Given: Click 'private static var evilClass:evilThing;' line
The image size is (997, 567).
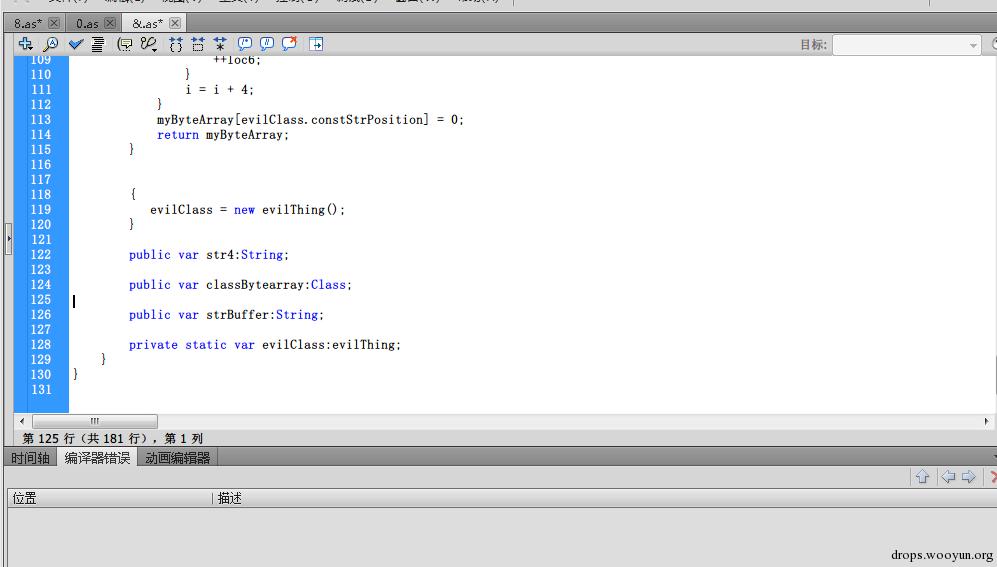Looking at the screenshot, I should pyautogui.click(x=265, y=345).
